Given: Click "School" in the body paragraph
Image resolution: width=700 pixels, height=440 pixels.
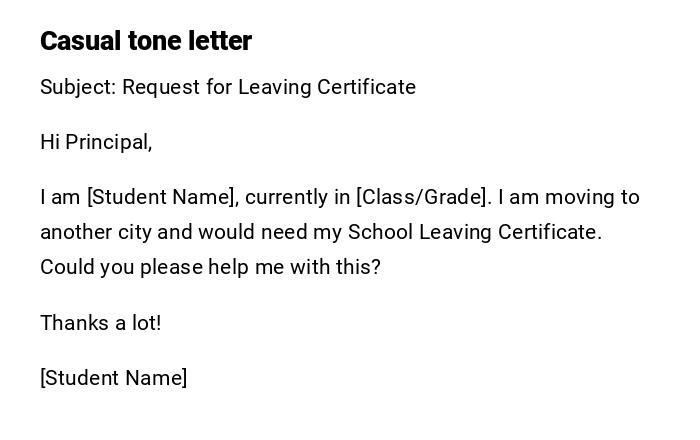Looking at the screenshot, I should point(381,232).
